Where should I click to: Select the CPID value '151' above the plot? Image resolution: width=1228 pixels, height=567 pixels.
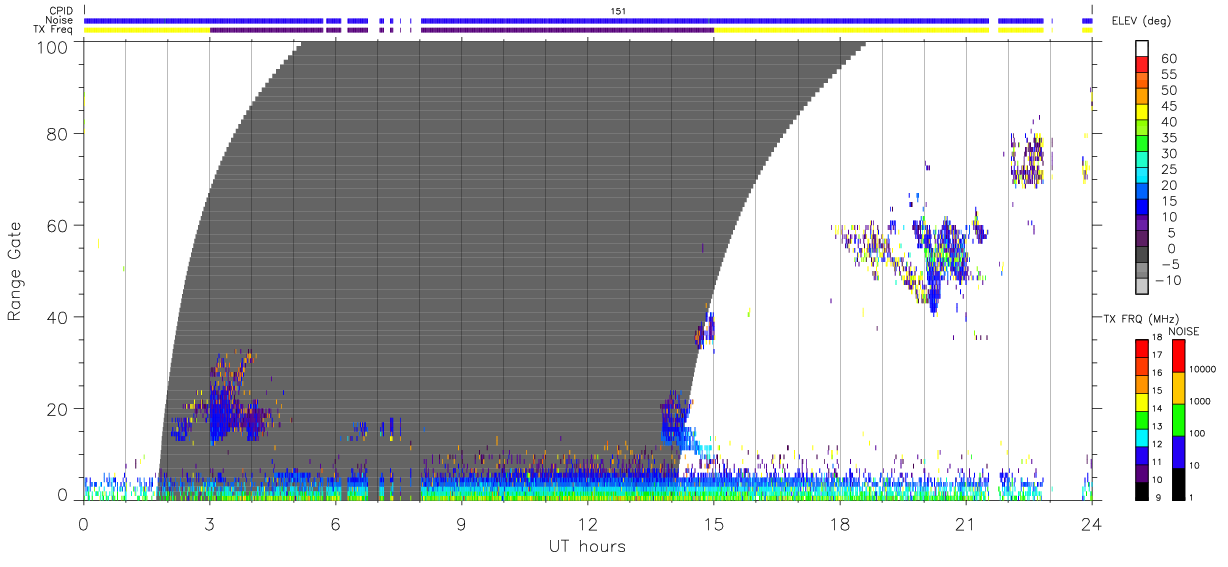tap(619, 11)
